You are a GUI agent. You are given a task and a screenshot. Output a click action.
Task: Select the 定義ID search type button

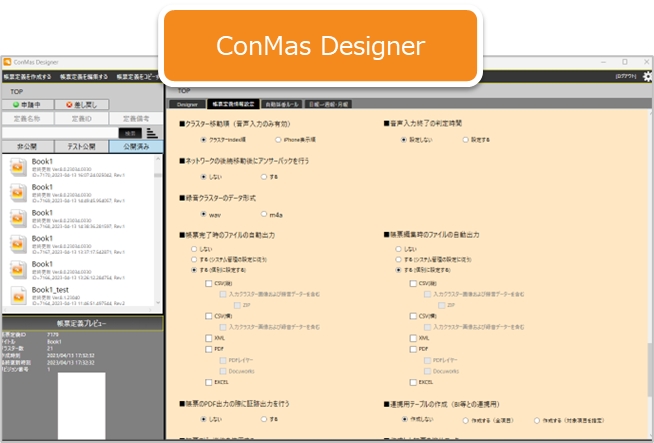pyautogui.click(x=82, y=119)
